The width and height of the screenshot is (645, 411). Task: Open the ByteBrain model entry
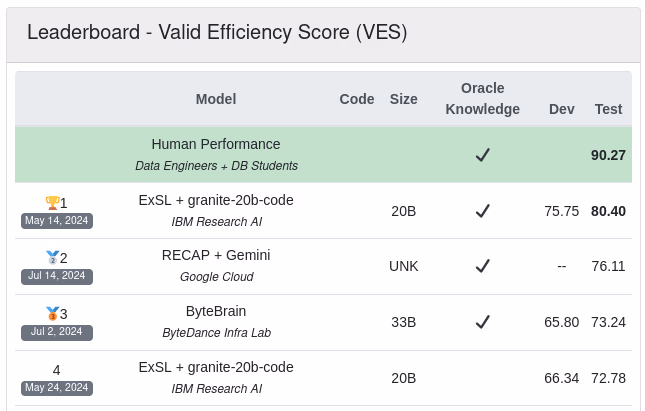coord(216,311)
